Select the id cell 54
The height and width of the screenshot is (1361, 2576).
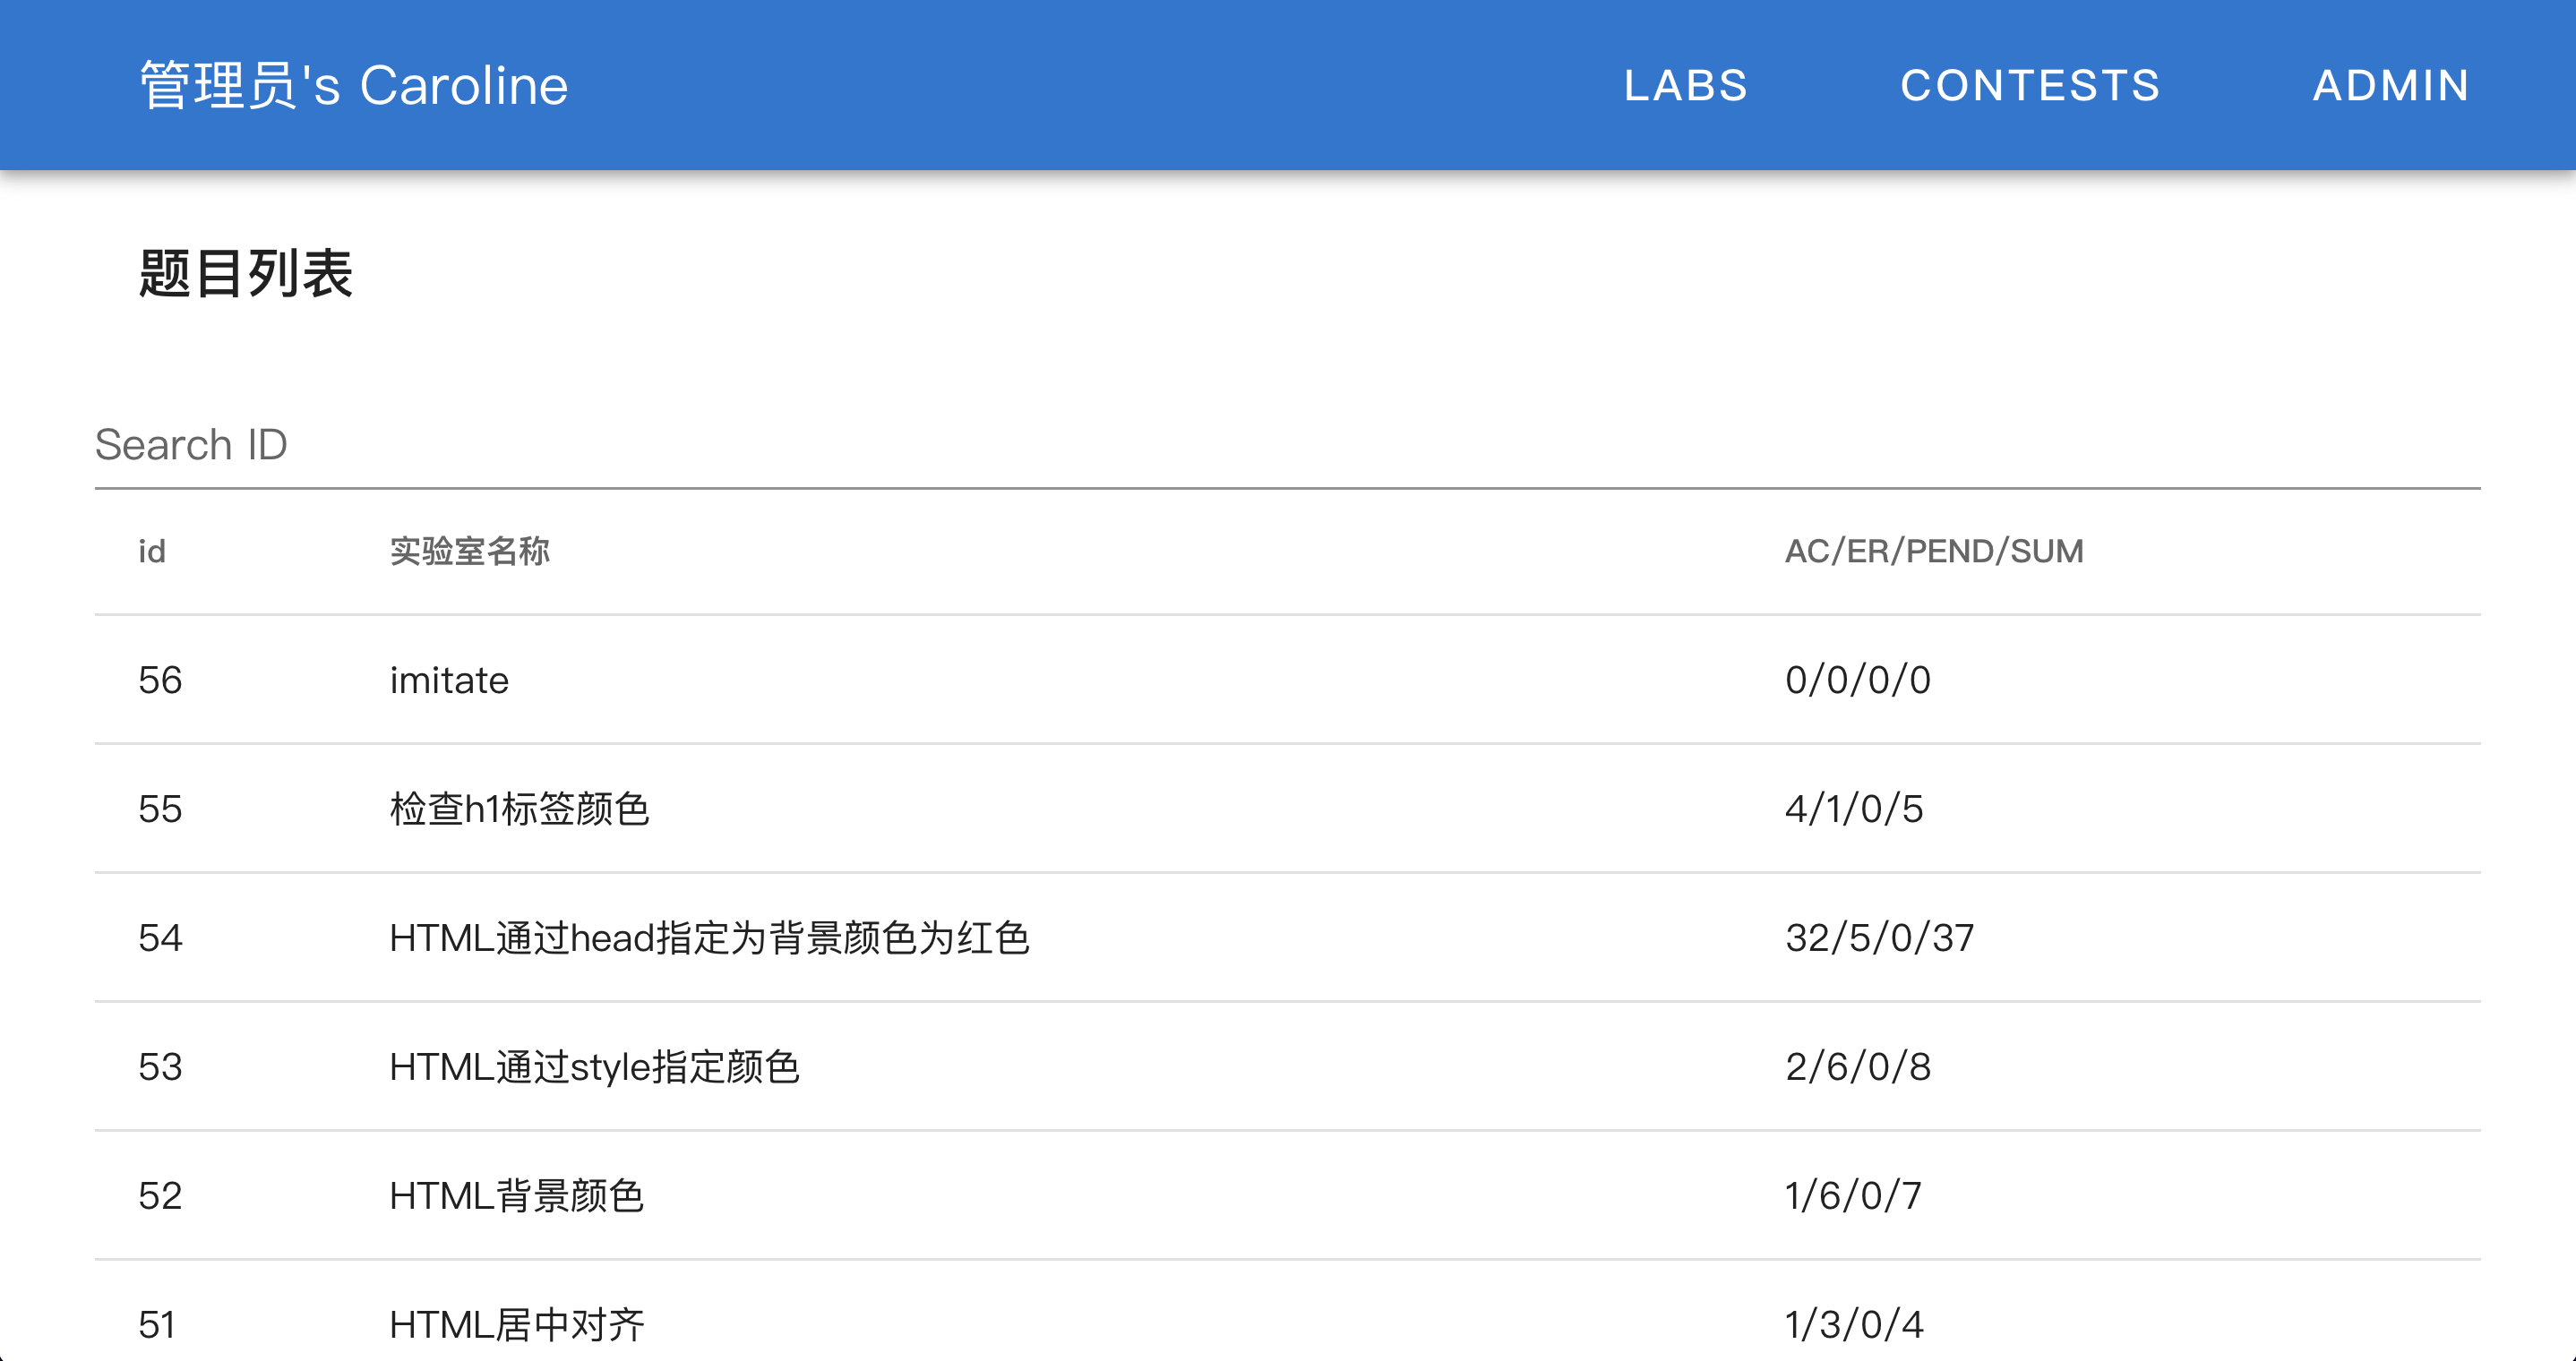[x=160, y=938]
